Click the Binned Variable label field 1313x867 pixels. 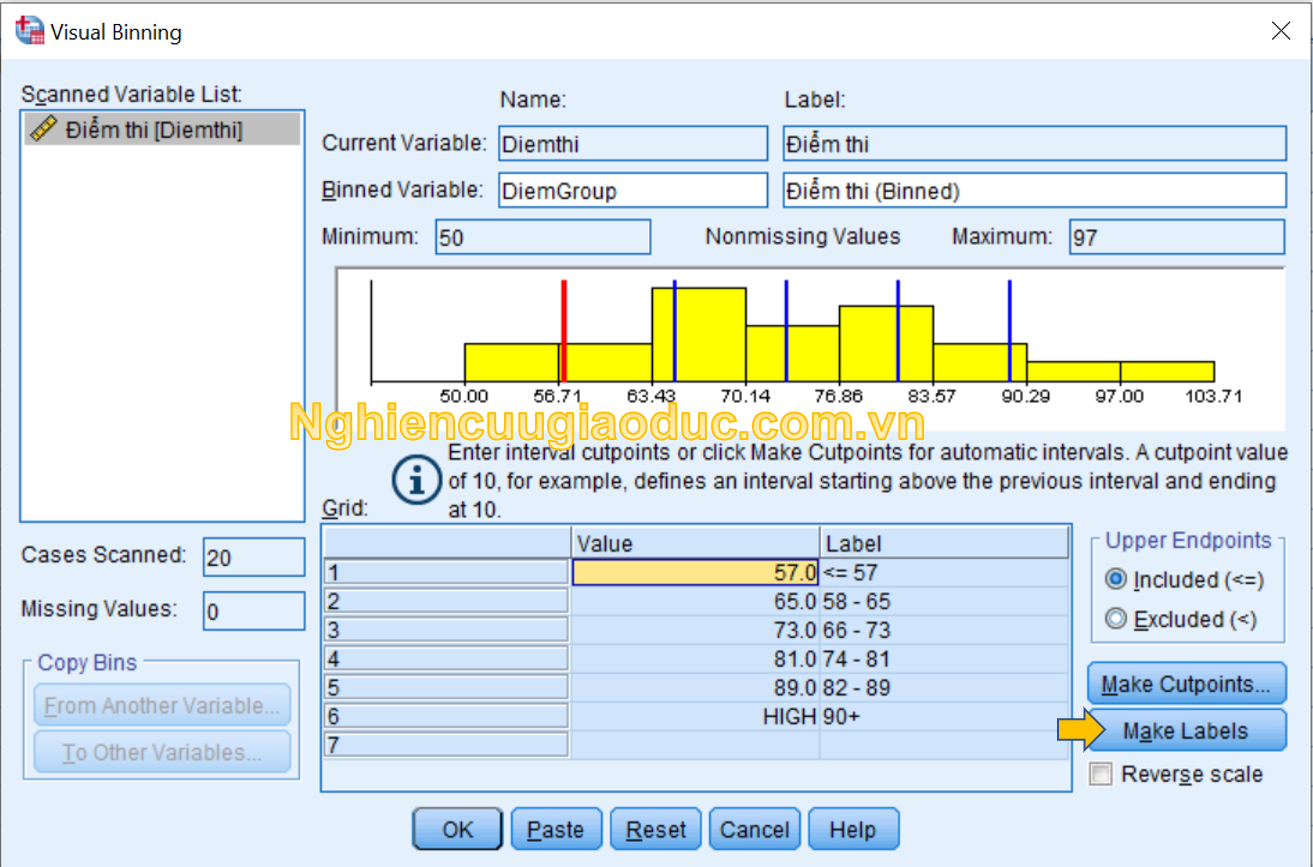tap(1034, 190)
